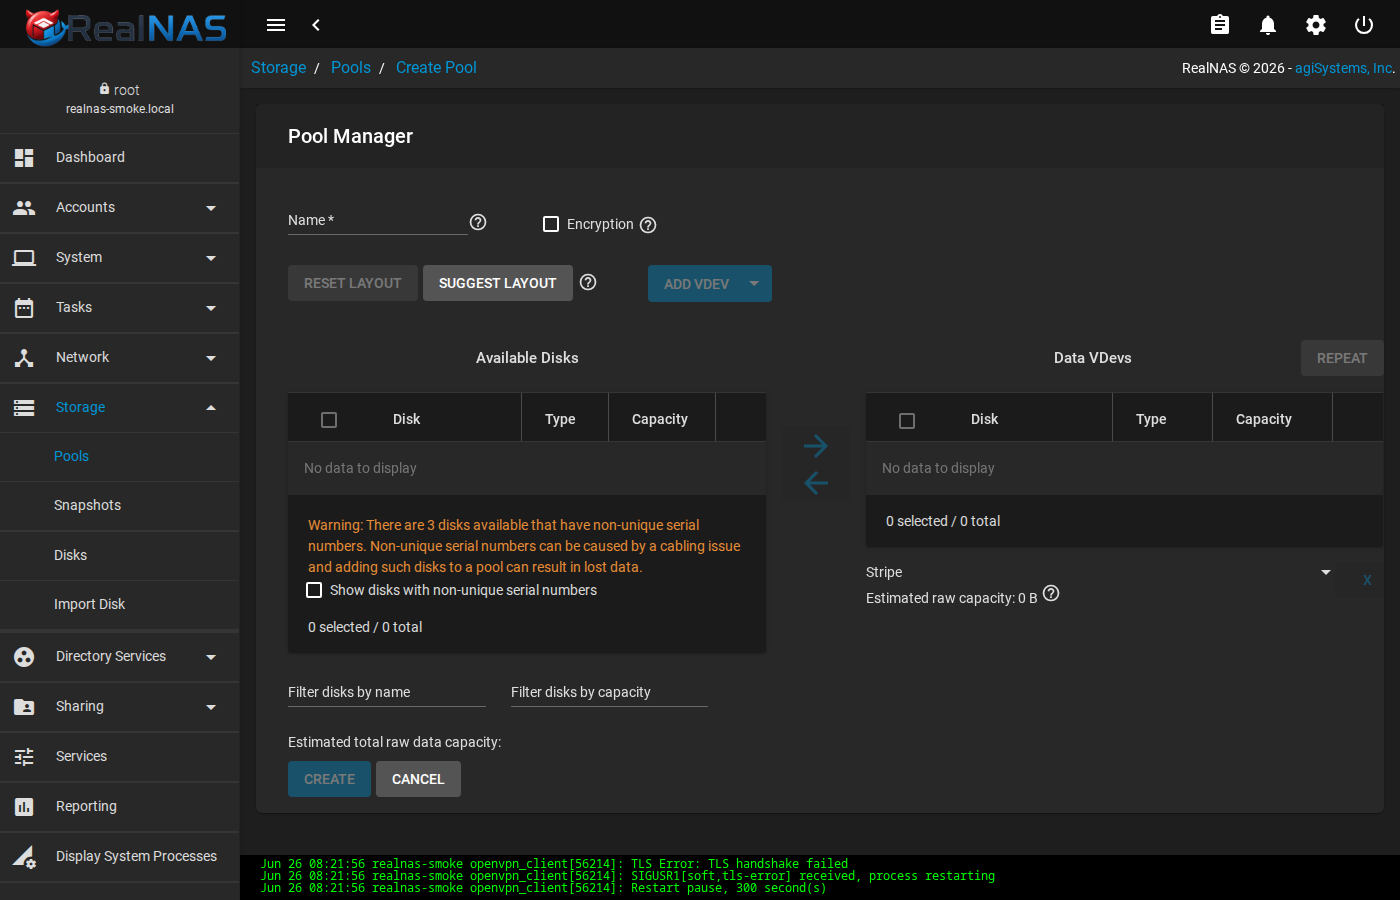This screenshot has width=1400, height=900.
Task: Select all in Available Disks header checkbox
Action: (x=329, y=420)
